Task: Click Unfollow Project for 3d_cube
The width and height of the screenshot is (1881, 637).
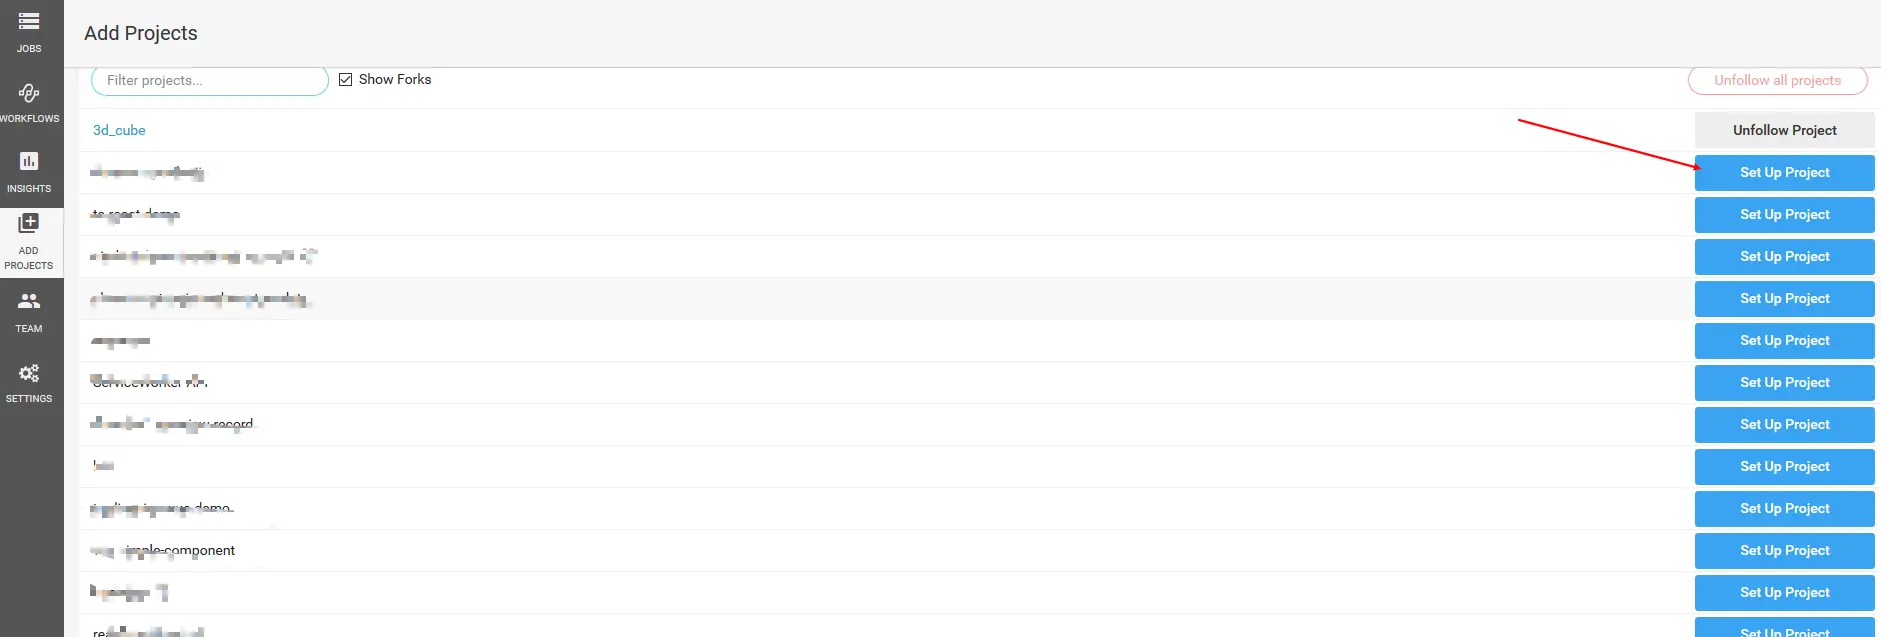Action: tap(1784, 130)
